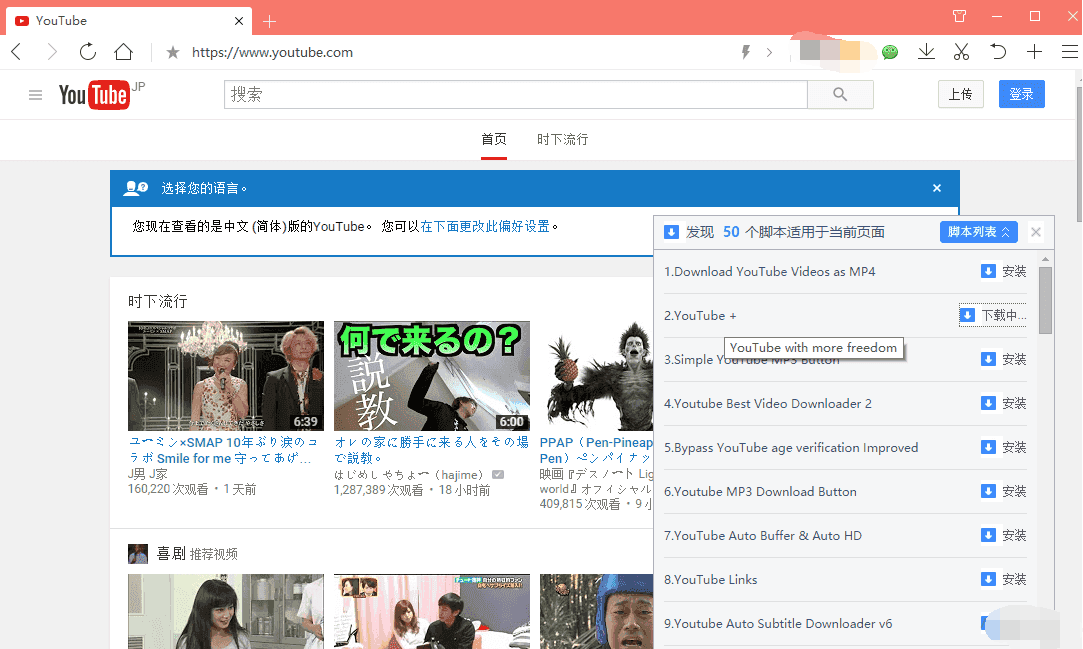Screen dimensions: 1083x649
Task: Open the PPAP (Pen-Pineap video title link
Action: 596,449
